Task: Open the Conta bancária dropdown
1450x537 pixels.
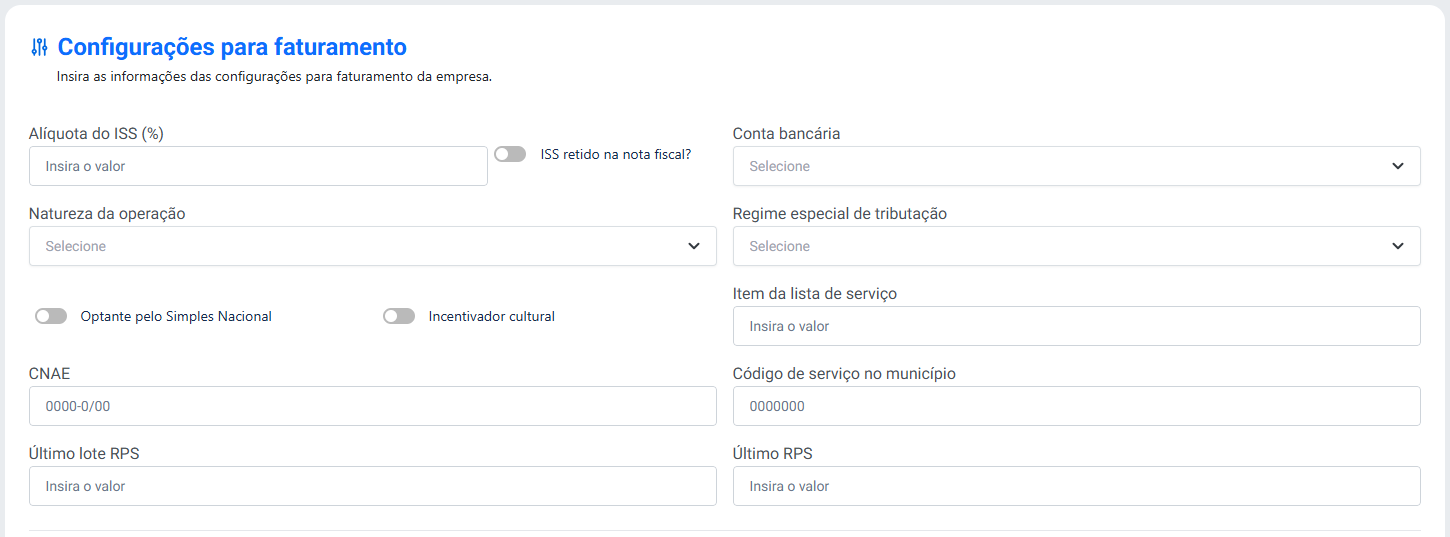Action: point(1076,166)
